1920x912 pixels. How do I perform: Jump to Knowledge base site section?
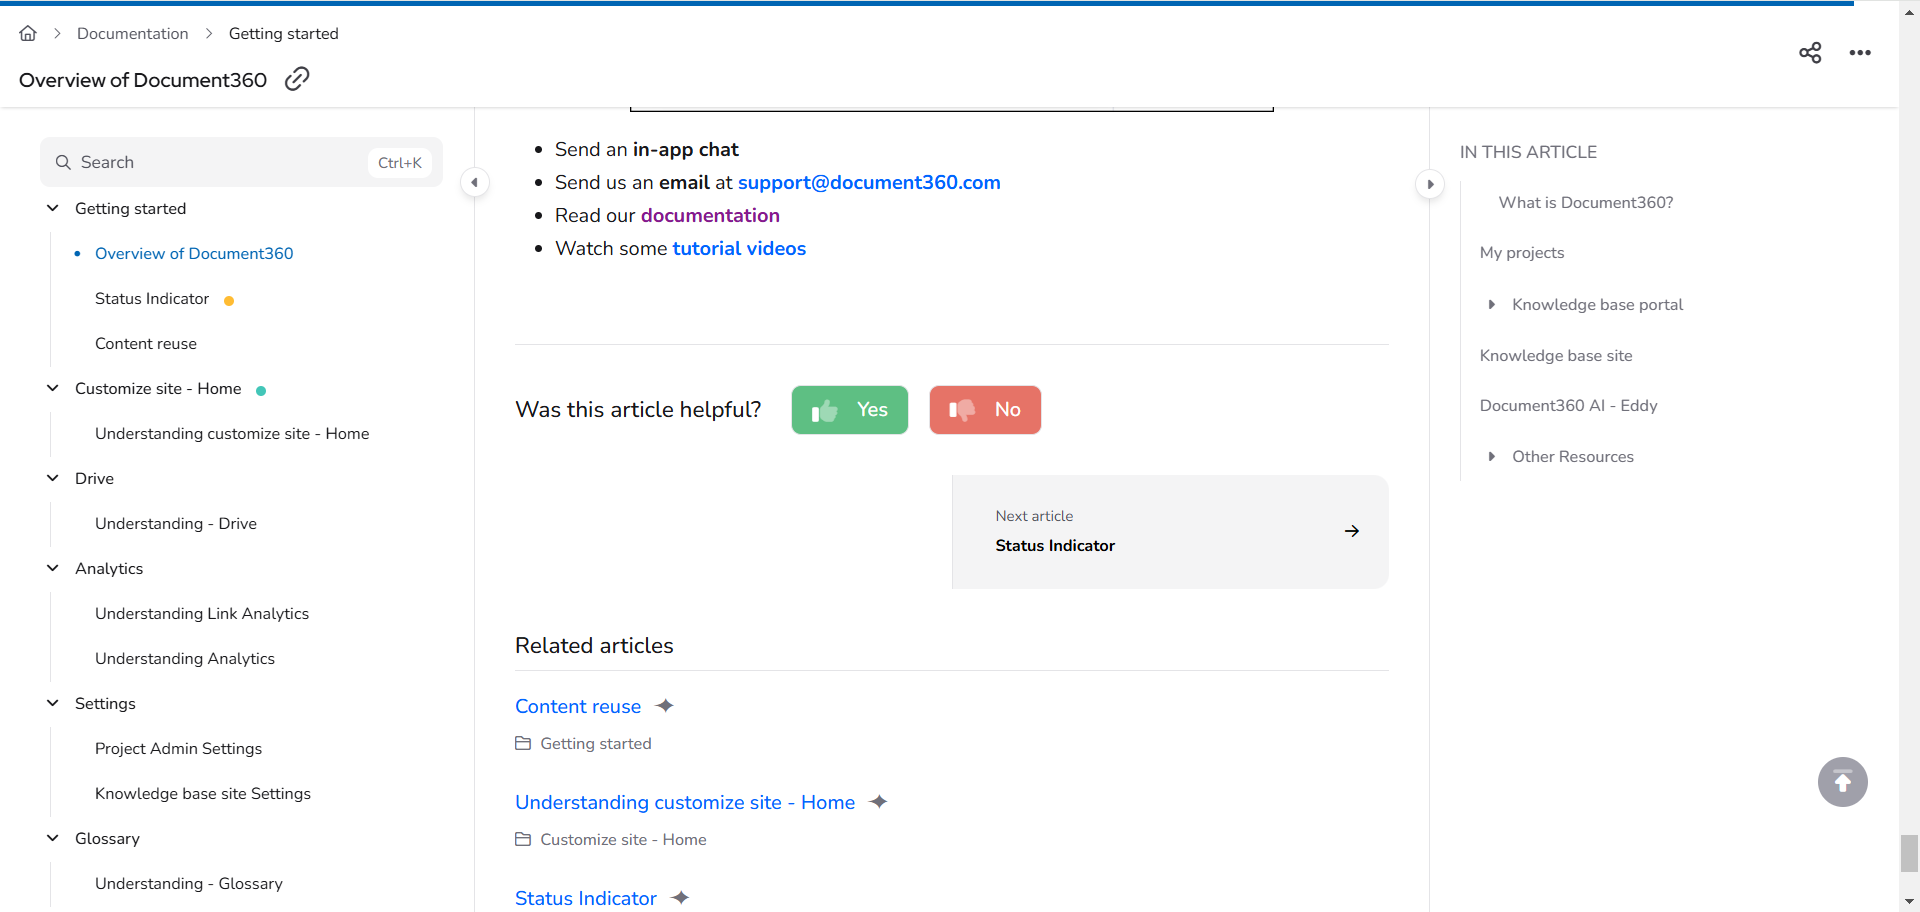pos(1556,355)
